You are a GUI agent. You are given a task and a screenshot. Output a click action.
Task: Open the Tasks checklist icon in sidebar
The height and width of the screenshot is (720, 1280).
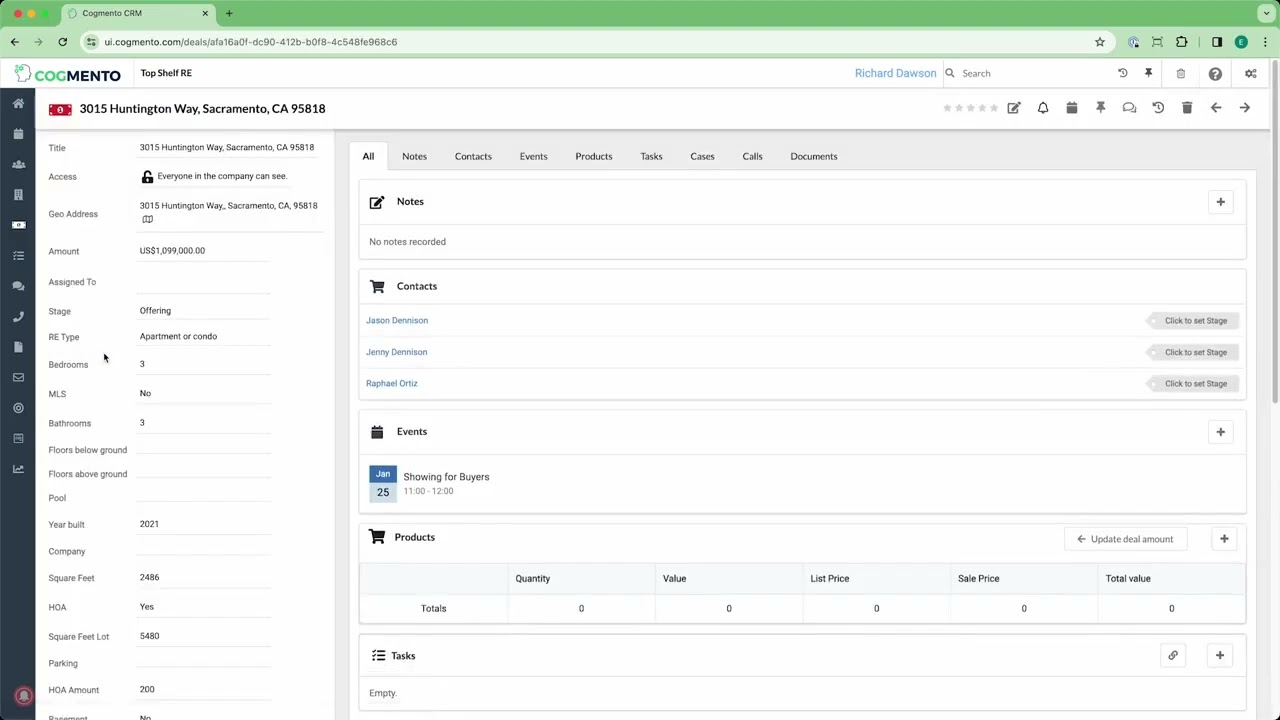18,256
